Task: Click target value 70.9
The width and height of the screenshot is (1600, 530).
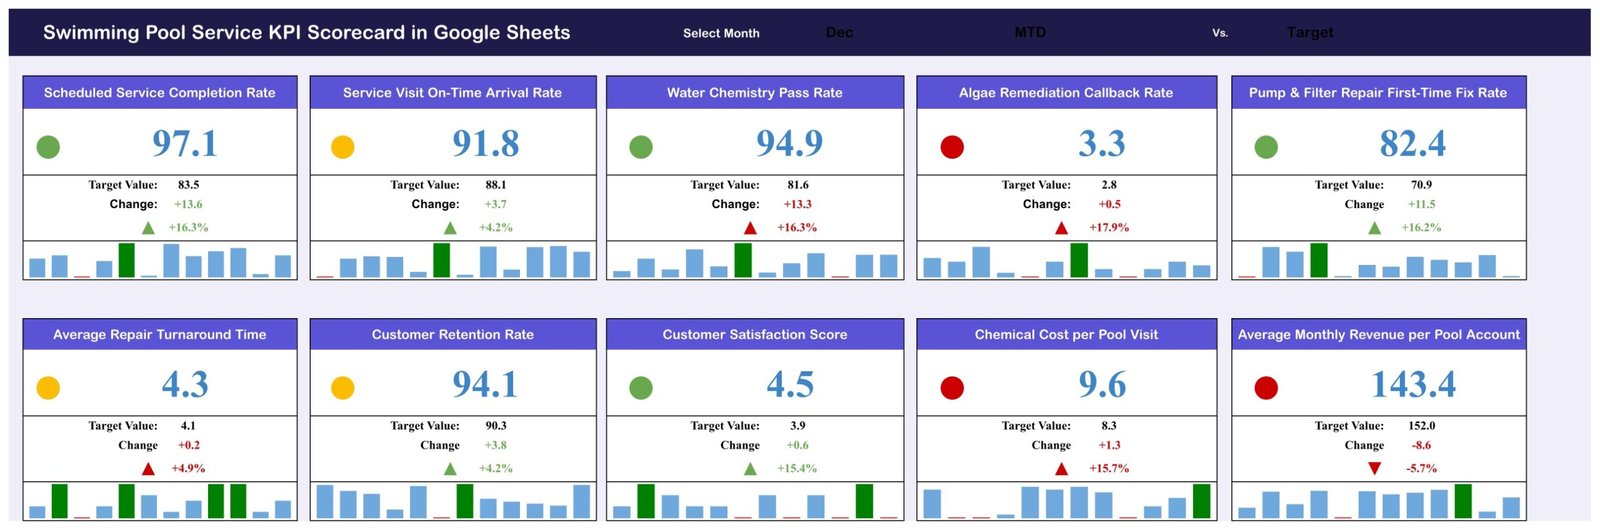Action: coord(1422,185)
